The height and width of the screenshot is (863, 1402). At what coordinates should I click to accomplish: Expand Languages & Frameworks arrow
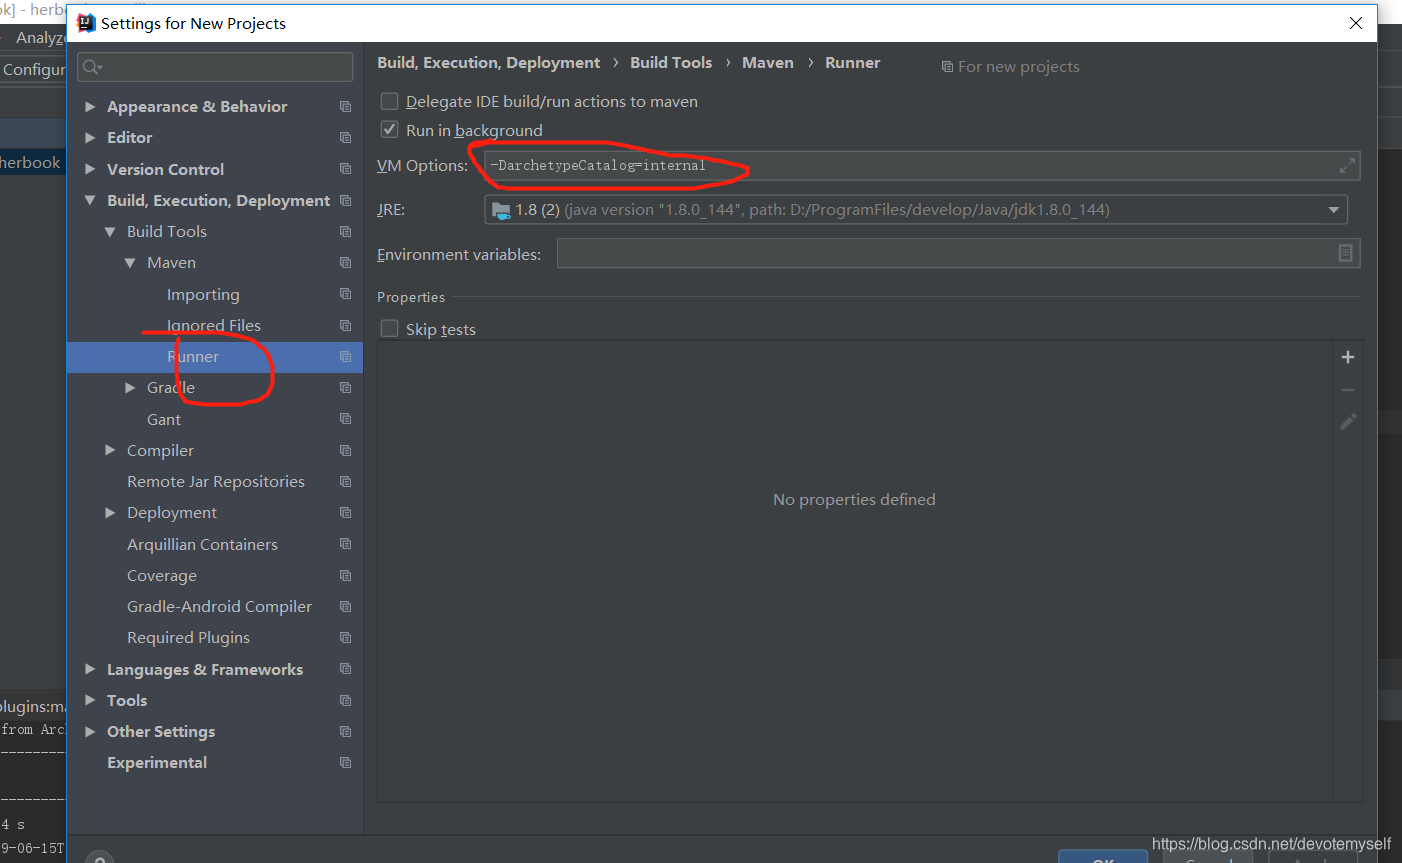90,669
